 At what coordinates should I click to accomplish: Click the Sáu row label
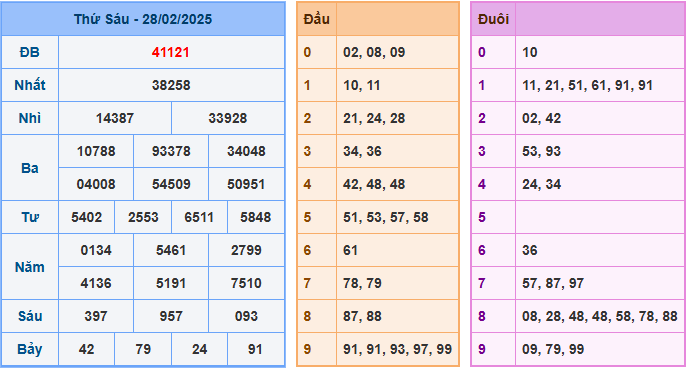coord(30,316)
